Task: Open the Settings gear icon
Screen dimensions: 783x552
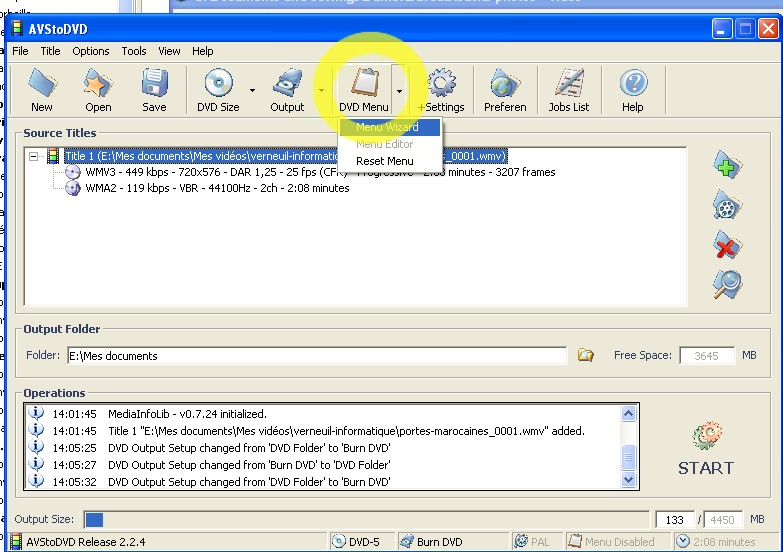Action: [441, 89]
